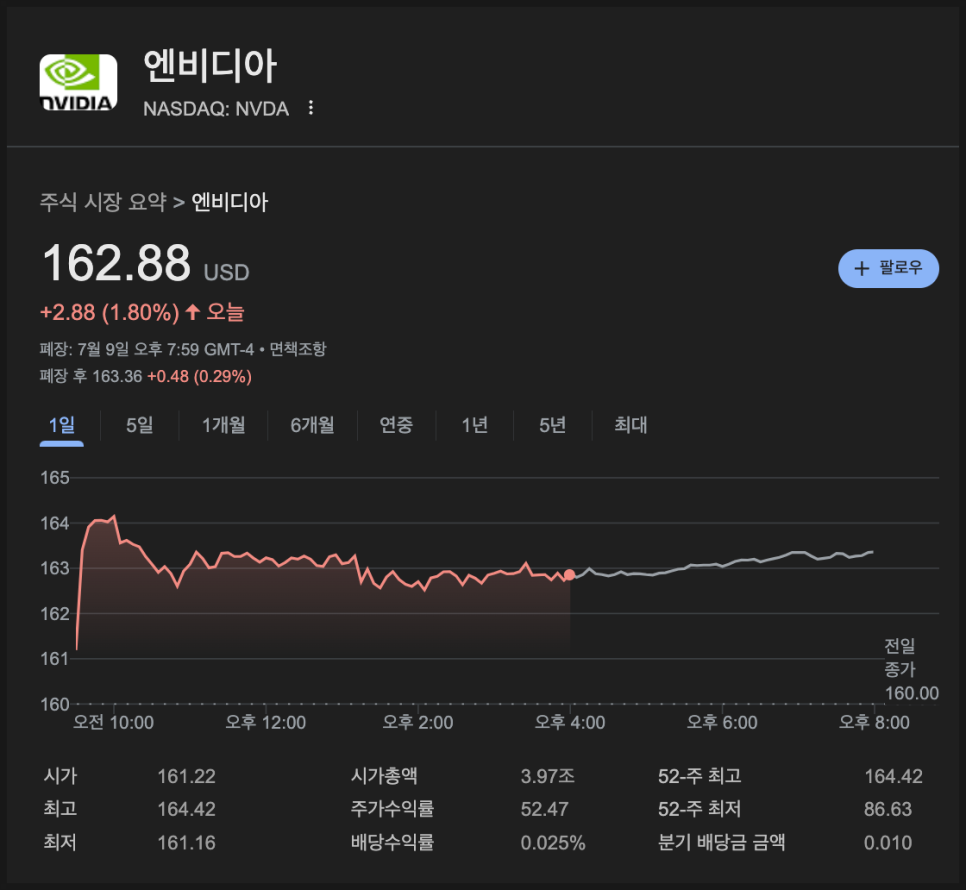Click the 분기 배당금 금액 value 0.010
Screen dimensions: 966x890
pos(888,842)
